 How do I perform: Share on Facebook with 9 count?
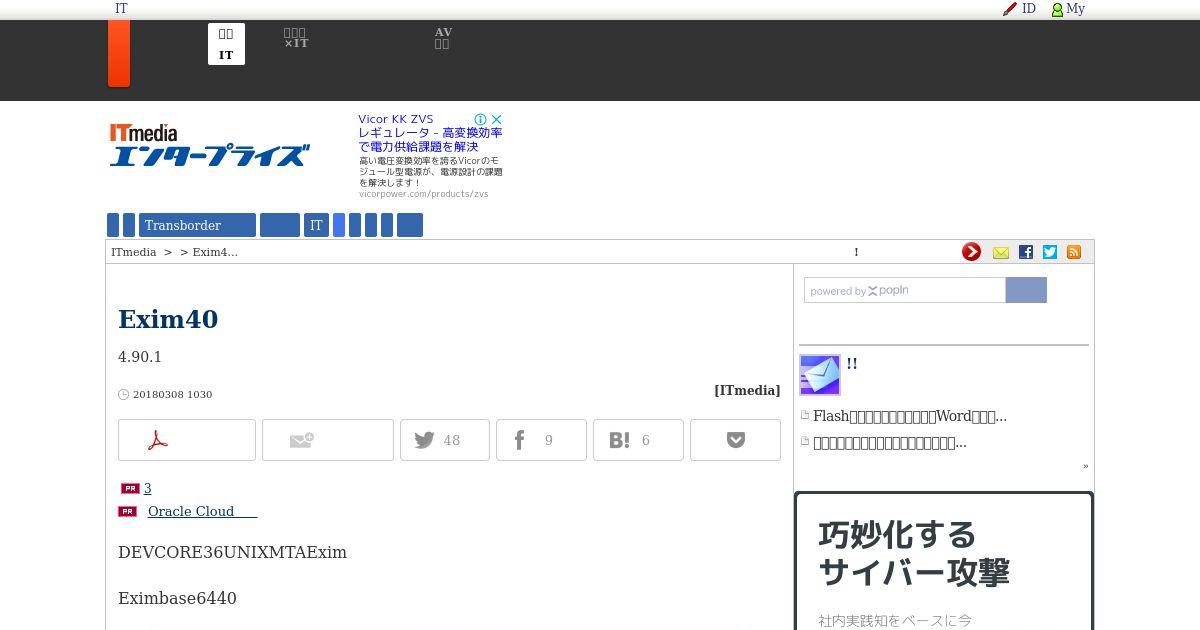pyautogui.click(x=541, y=440)
